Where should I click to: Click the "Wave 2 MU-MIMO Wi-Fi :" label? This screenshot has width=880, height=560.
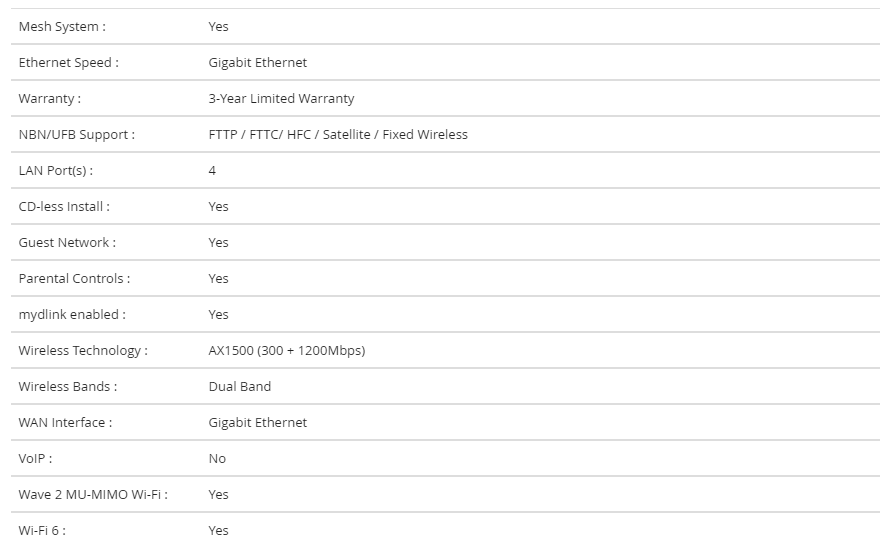[93, 495]
